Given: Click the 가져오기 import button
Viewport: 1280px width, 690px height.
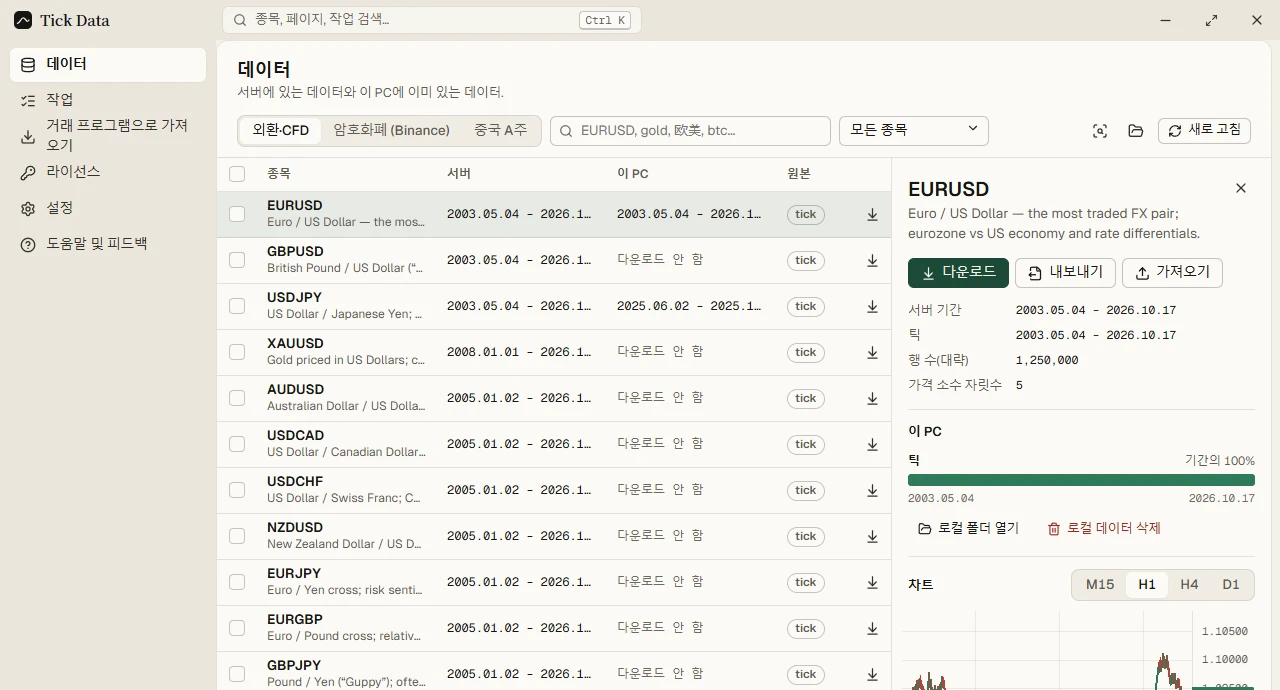Looking at the screenshot, I should pos(1172,273).
